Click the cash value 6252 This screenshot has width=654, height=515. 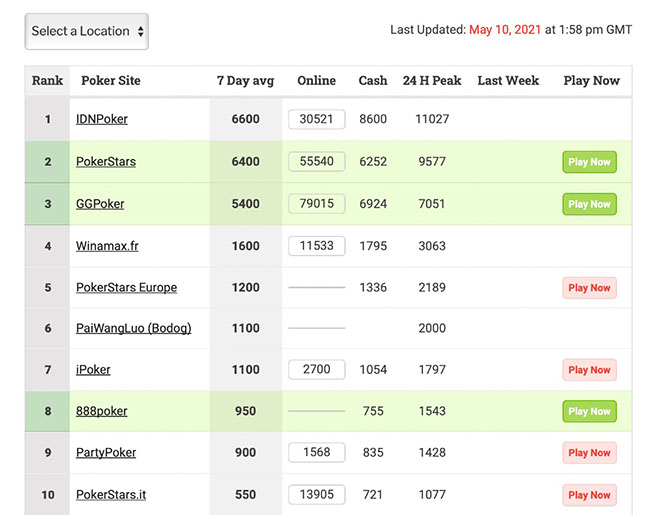373,162
